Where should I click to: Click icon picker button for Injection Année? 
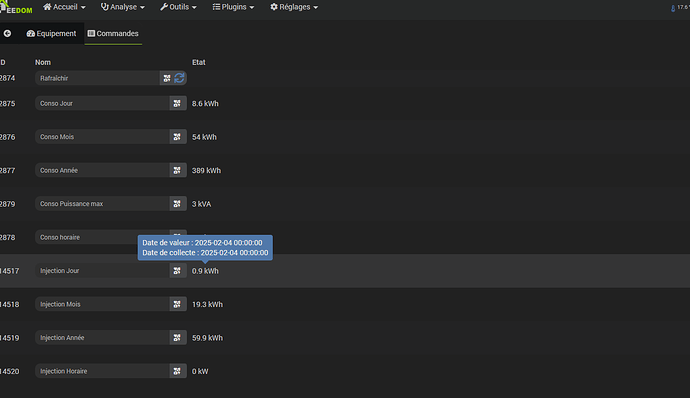177,338
